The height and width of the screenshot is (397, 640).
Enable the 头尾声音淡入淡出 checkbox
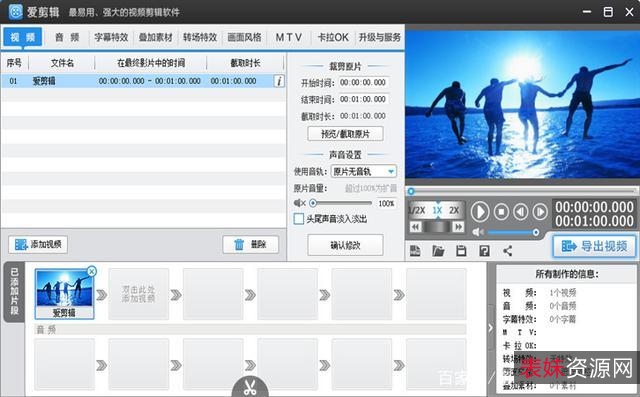point(299,219)
